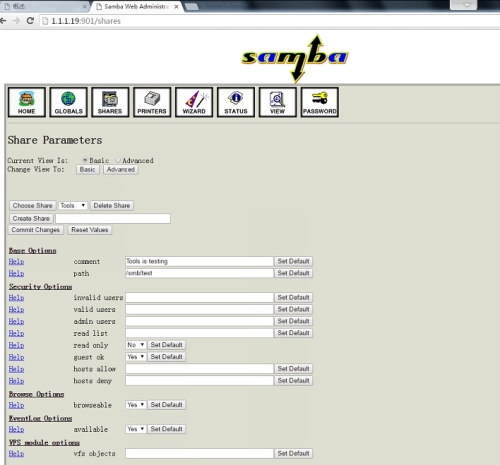Click the browser forward arrow

16,21
